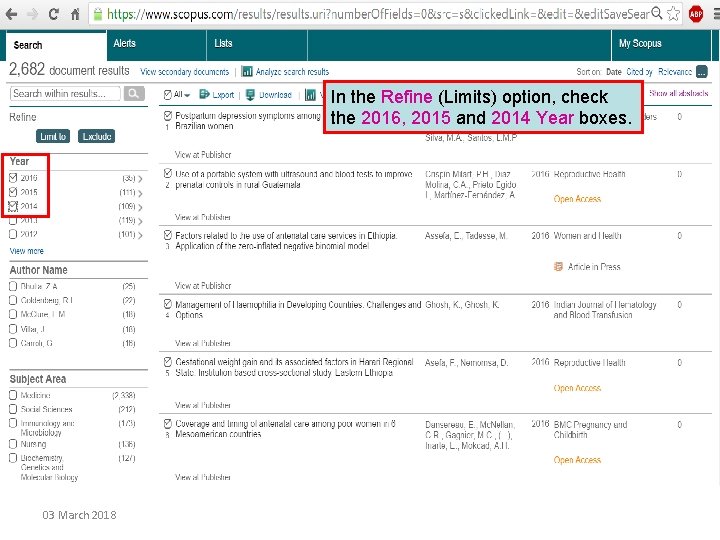Image resolution: width=720 pixels, height=540 pixels.
Task: Click bar chart icon next to Download
Action: click(x=310, y=95)
